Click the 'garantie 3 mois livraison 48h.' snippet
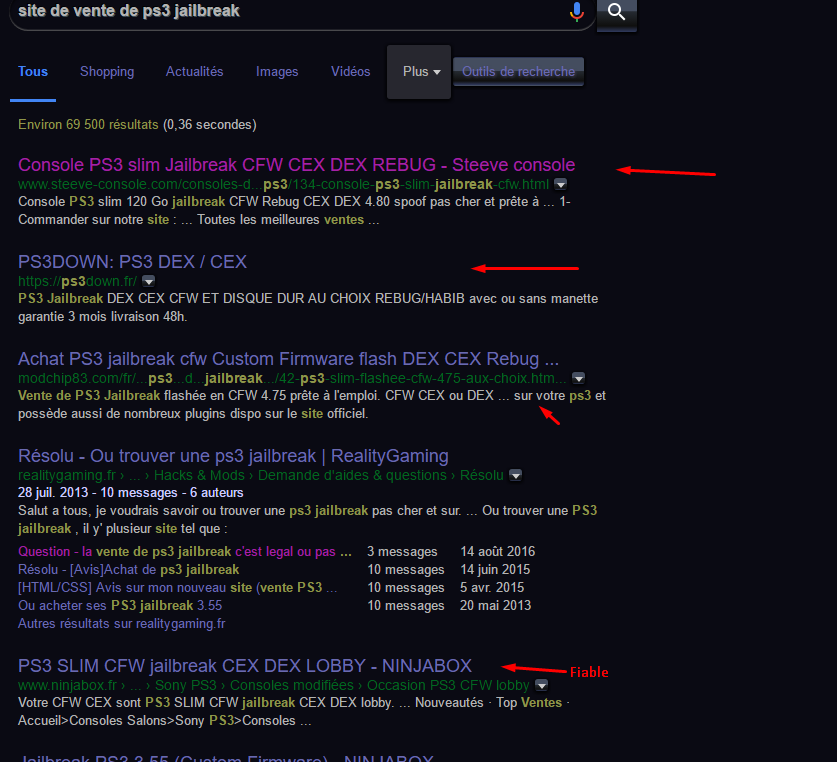 102,317
